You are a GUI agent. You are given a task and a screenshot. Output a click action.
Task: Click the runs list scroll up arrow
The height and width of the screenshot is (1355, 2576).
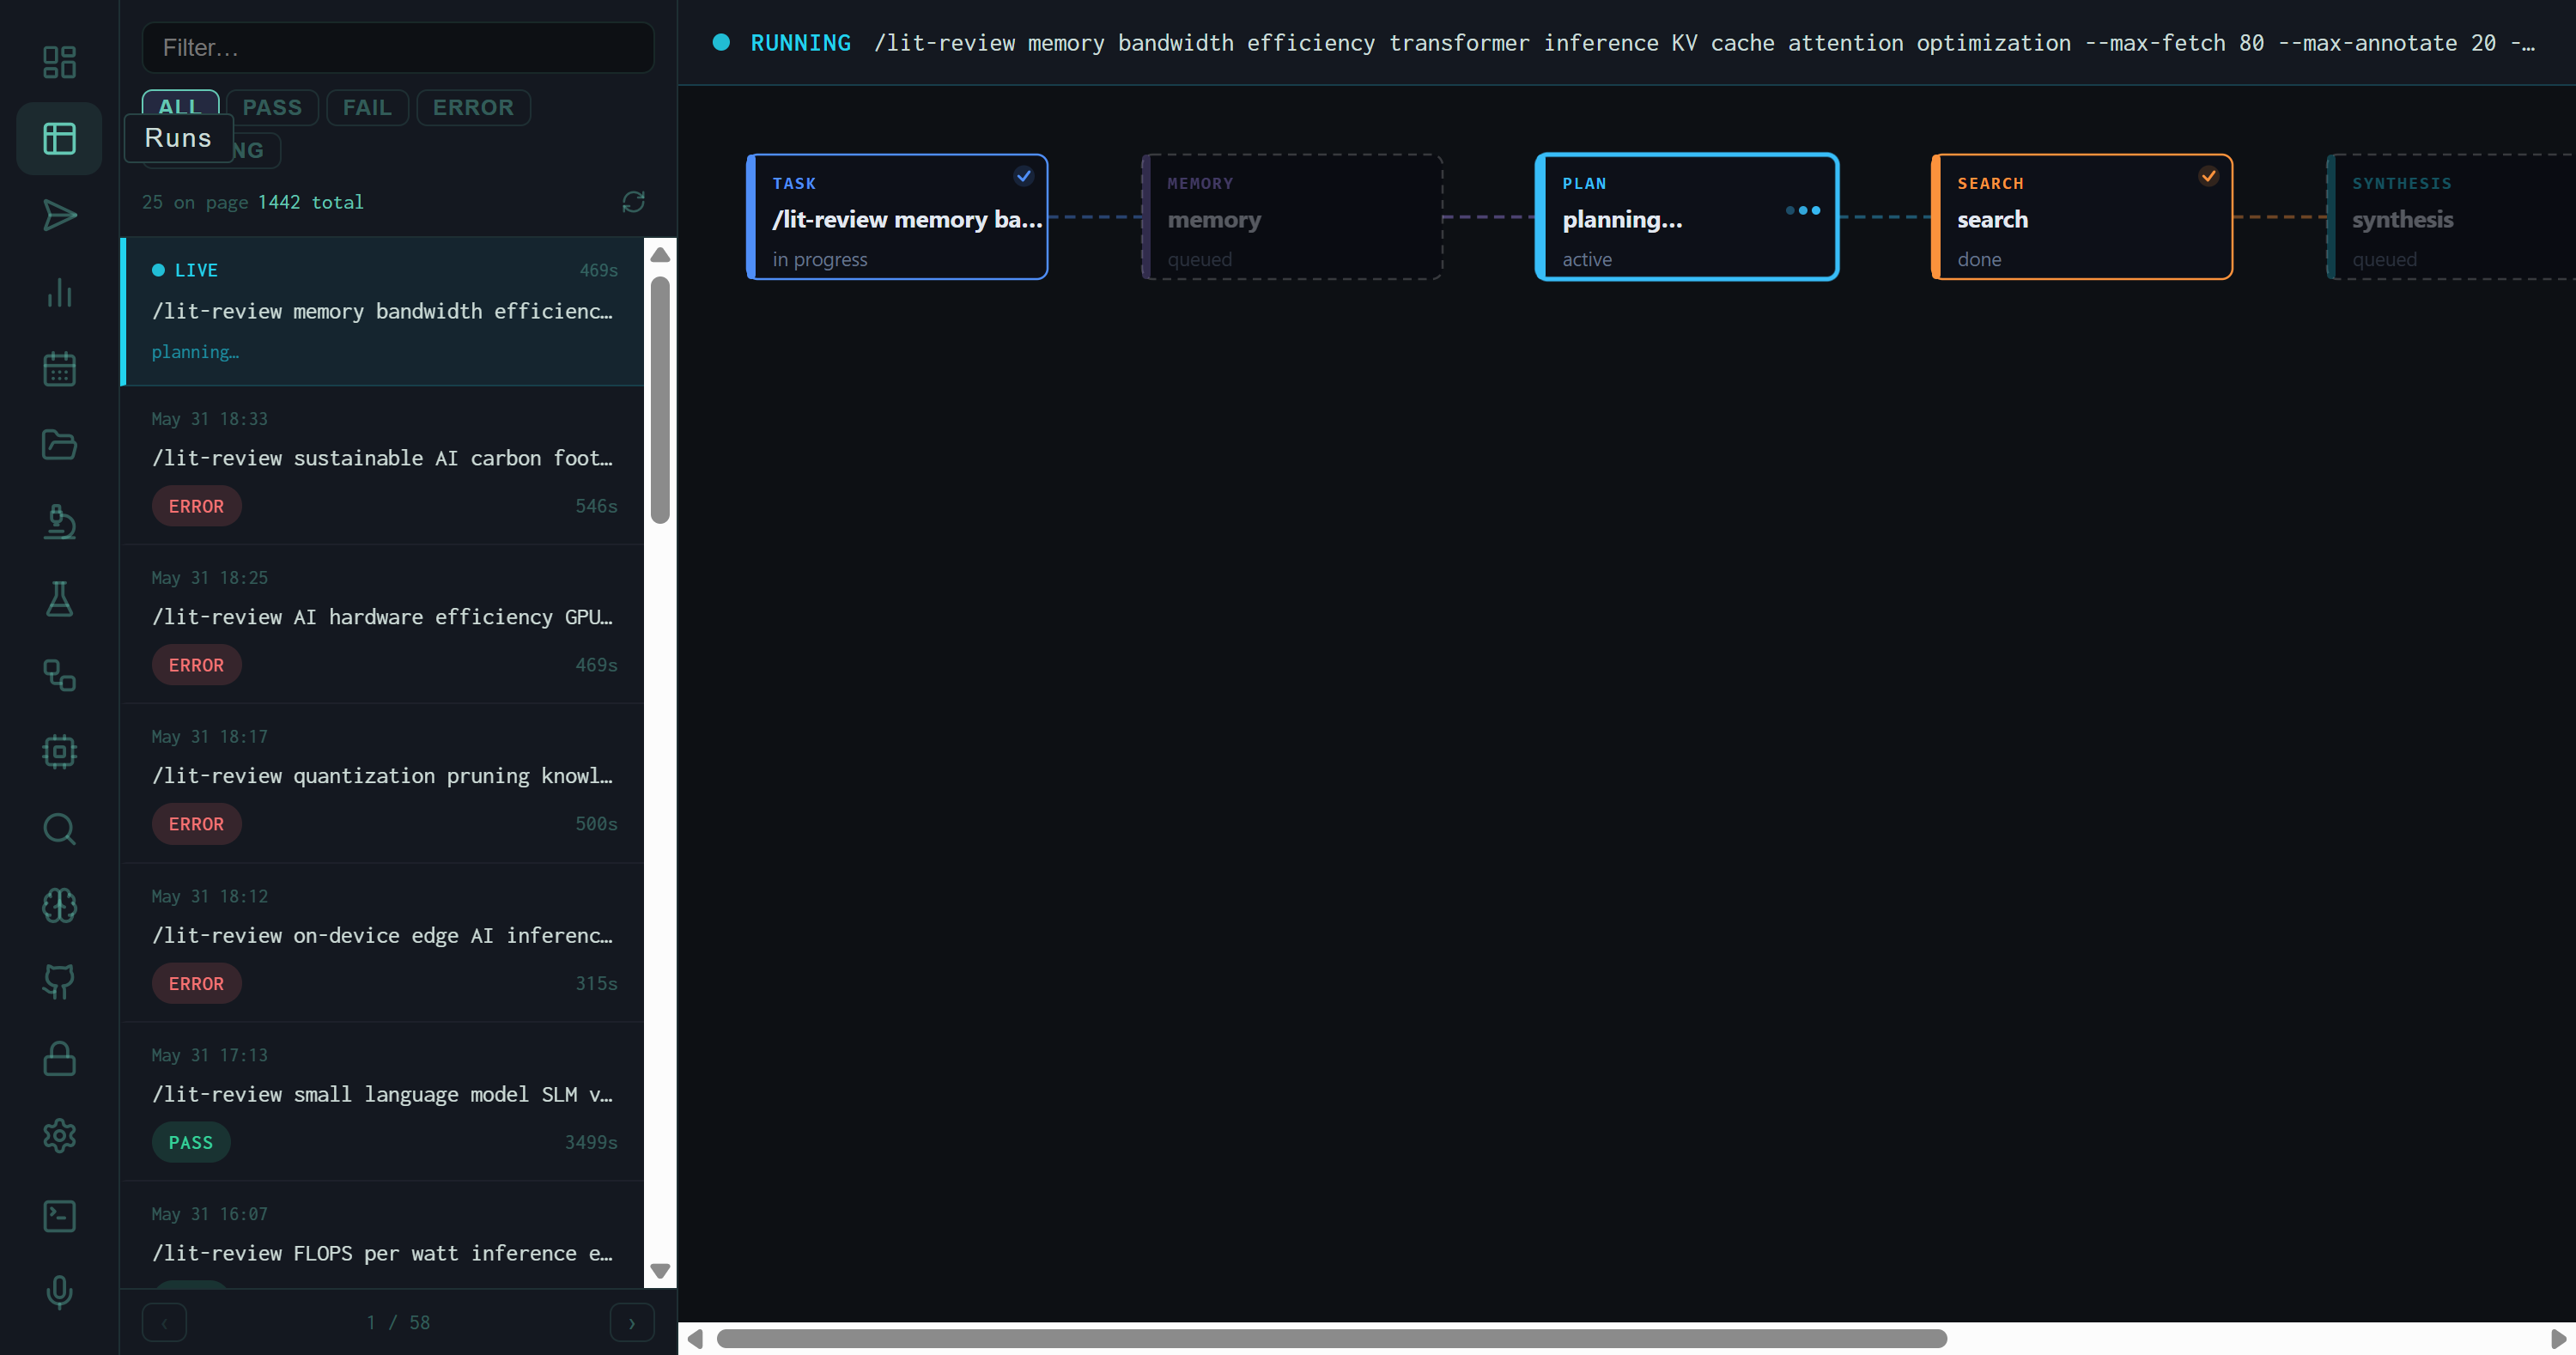click(x=660, y=254)
